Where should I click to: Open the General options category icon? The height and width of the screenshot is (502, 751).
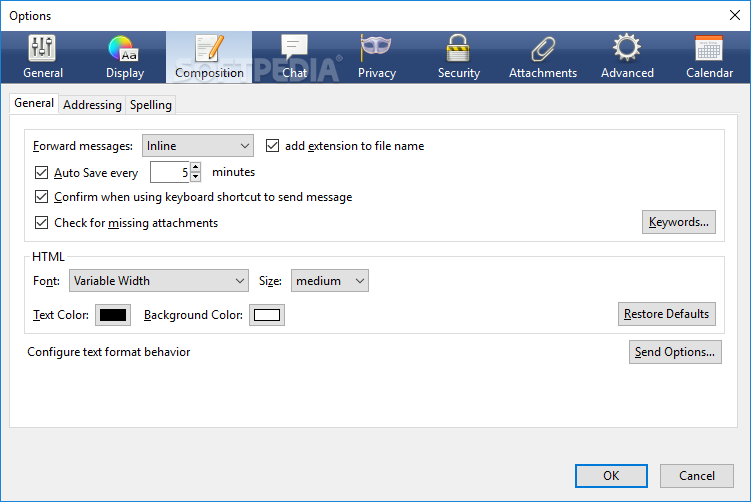click(43, 57)
